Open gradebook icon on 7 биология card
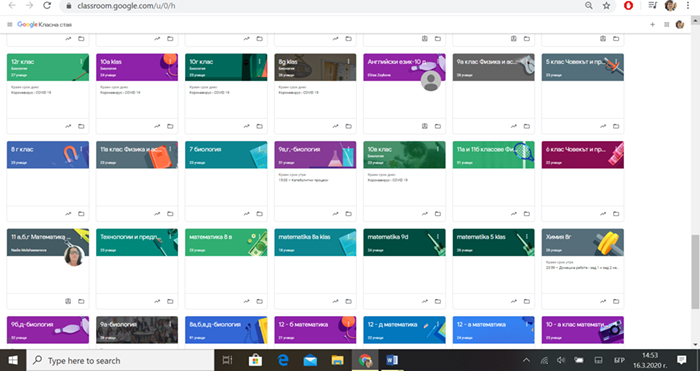This screenshot has width=700, height=371. click(246, 214)
